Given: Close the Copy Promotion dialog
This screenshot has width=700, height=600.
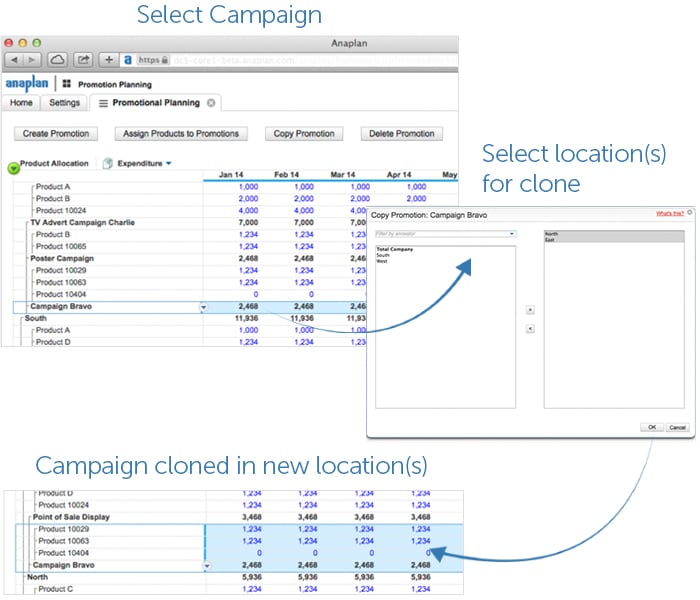Looking at the screenshot, I should (690, 212).
